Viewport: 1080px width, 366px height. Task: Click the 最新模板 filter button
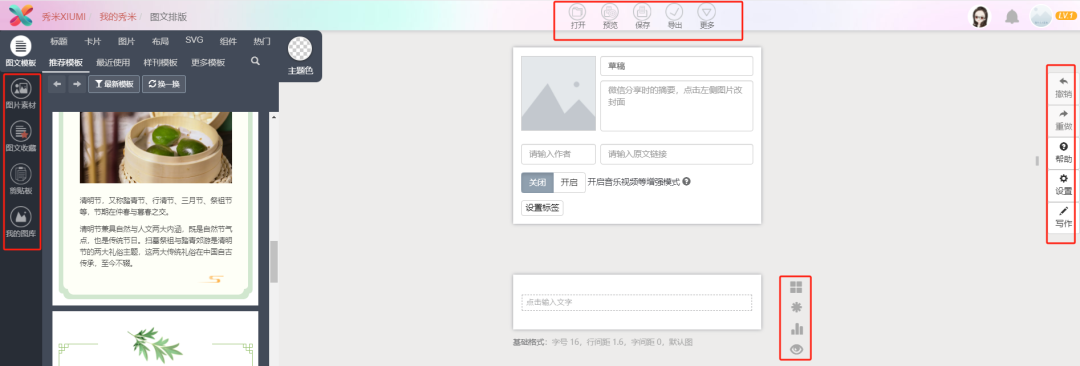(114, 84)
